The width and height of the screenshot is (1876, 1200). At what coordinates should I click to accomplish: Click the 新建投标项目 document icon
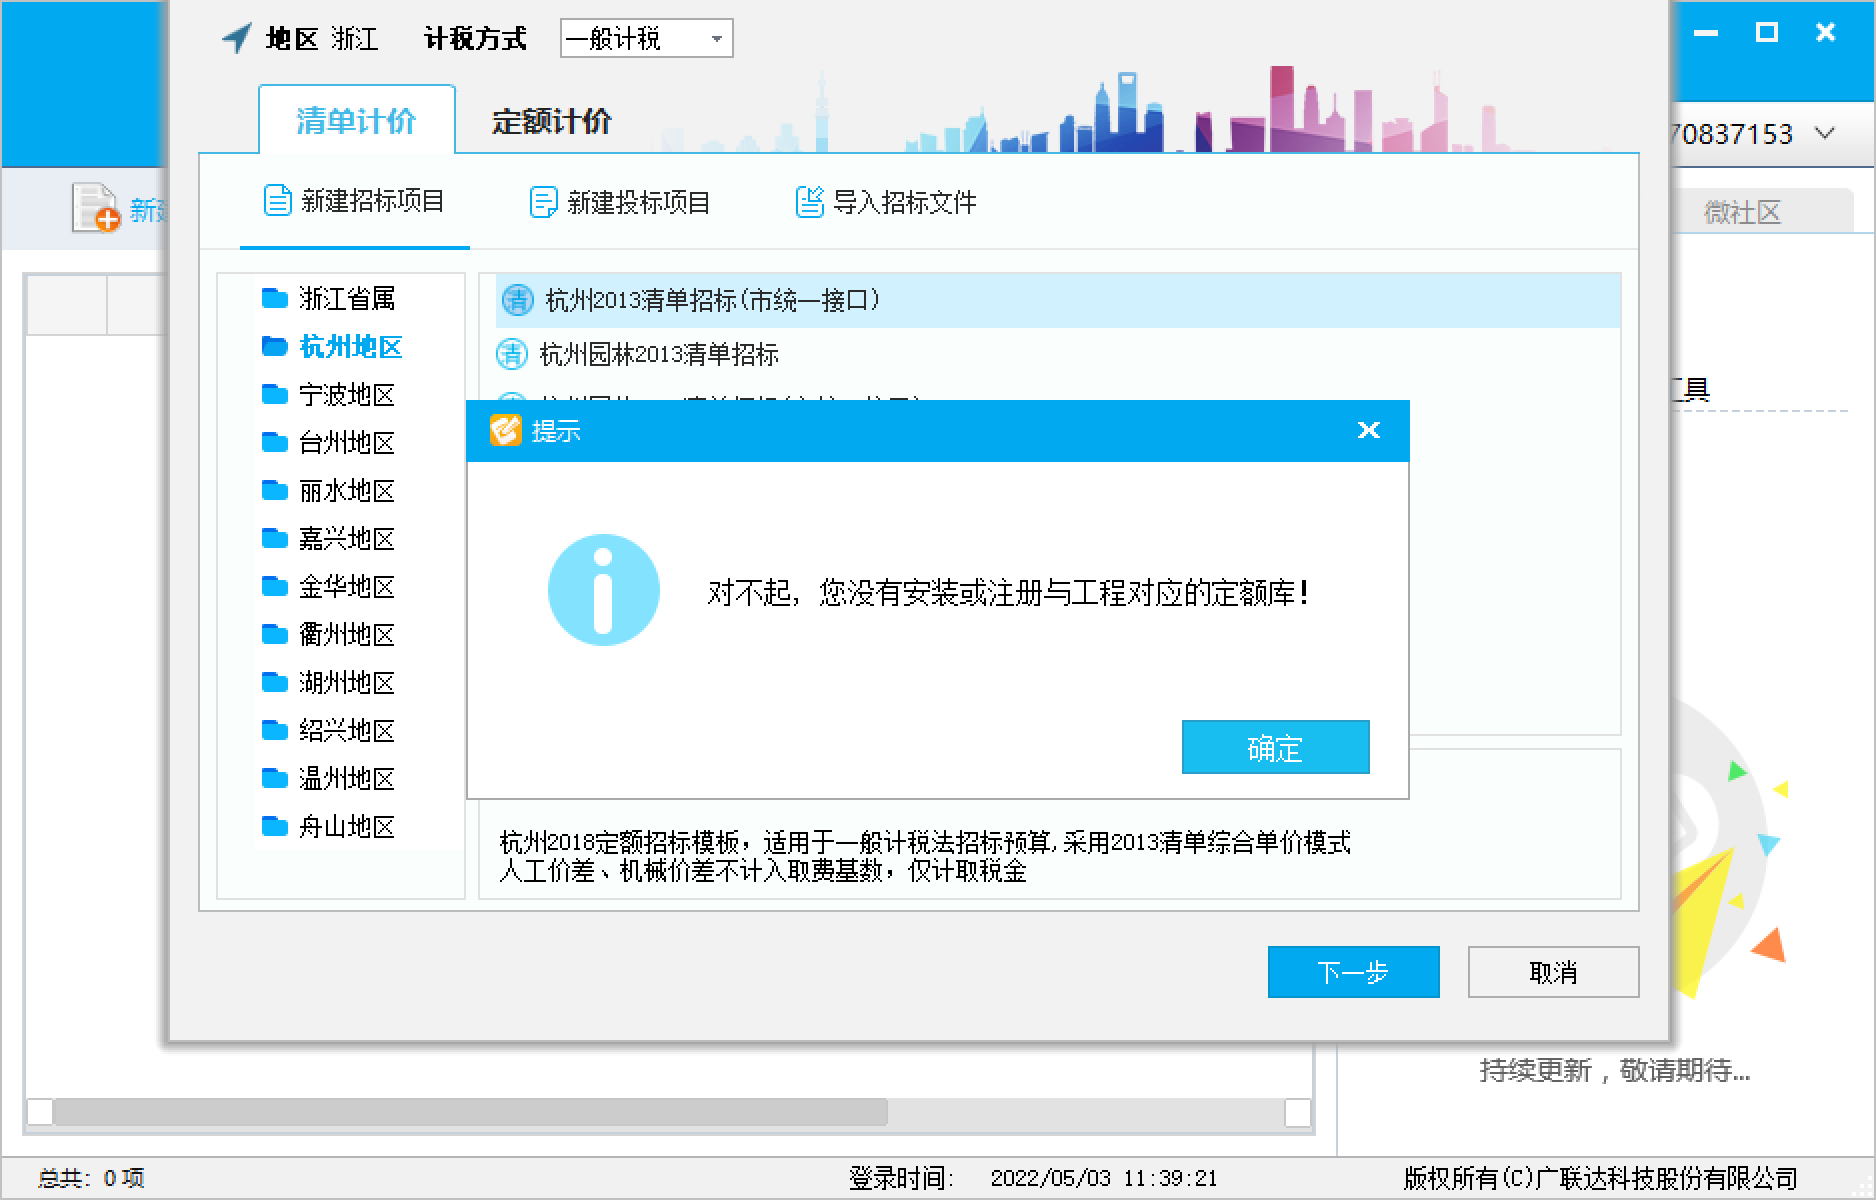[x=543, y=202]
